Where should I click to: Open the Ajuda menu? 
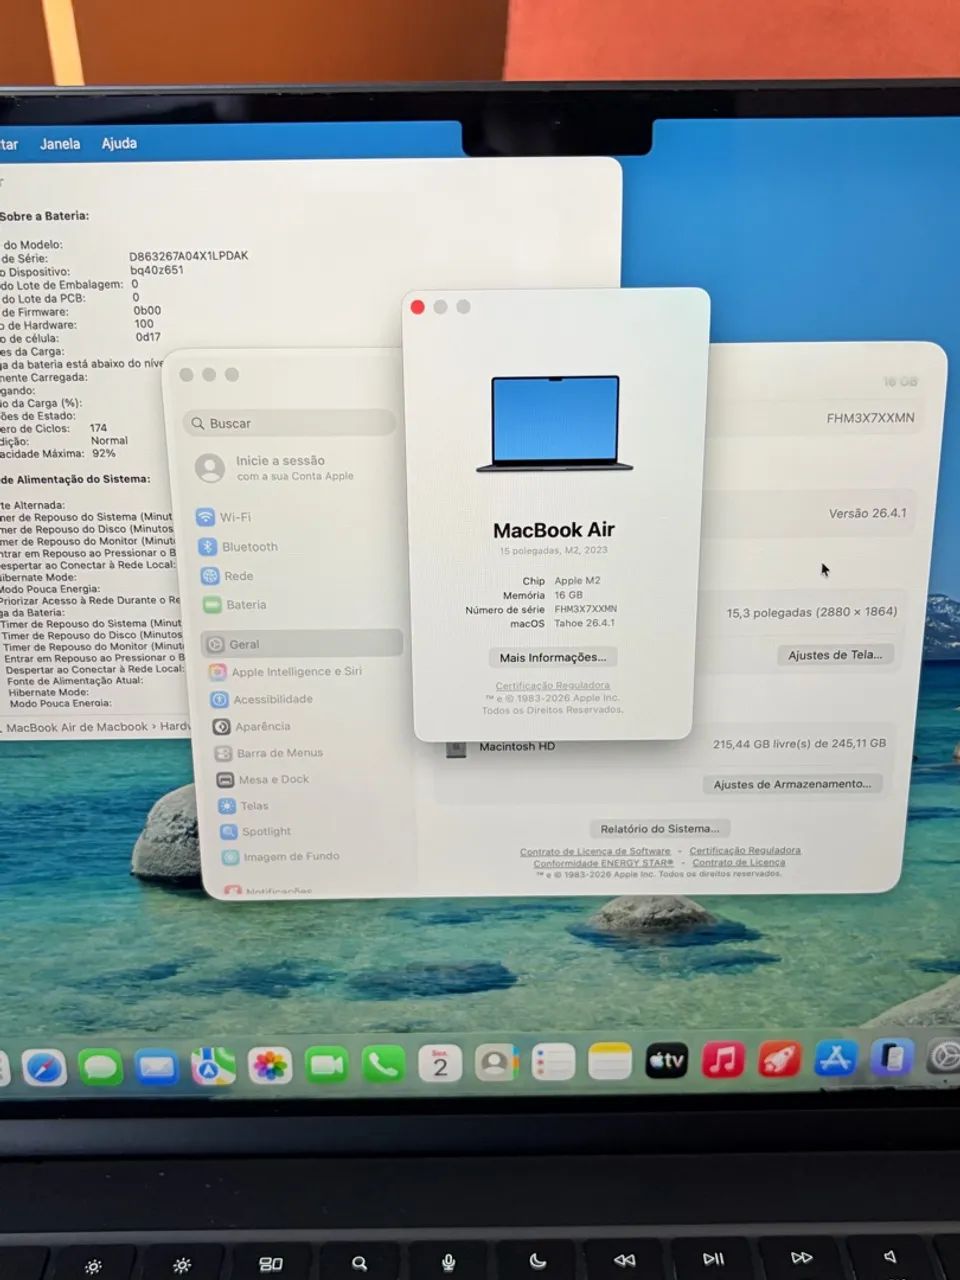[119, 143]
